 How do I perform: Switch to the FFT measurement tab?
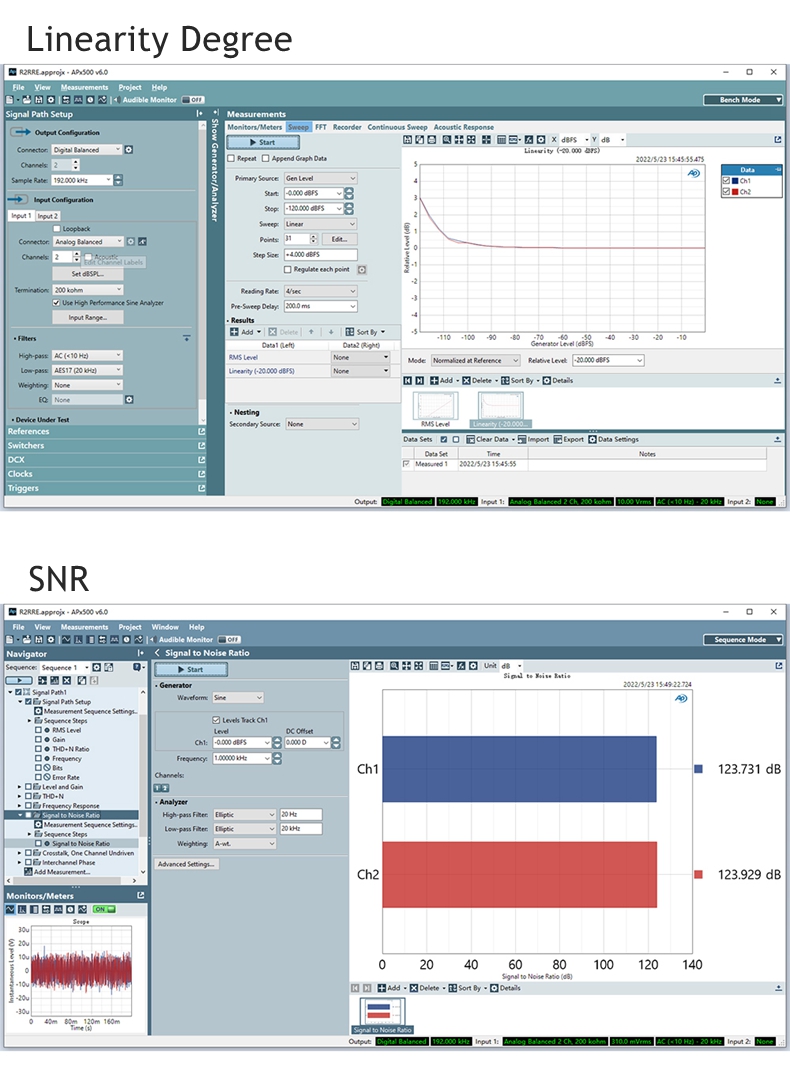321,127
